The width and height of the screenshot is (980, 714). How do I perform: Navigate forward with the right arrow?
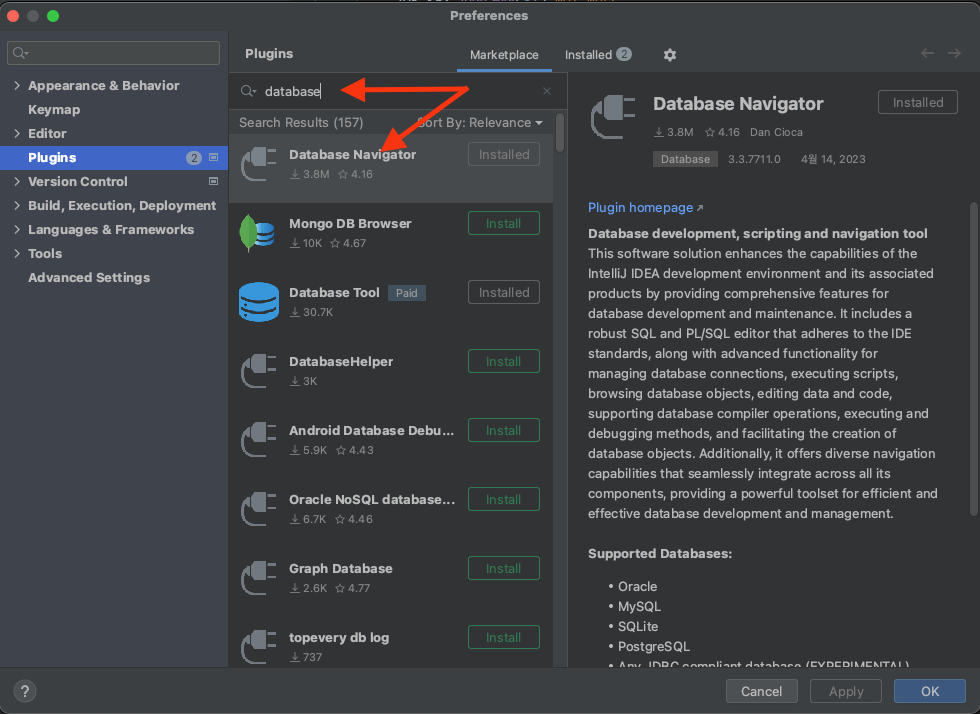click(954, 53)
